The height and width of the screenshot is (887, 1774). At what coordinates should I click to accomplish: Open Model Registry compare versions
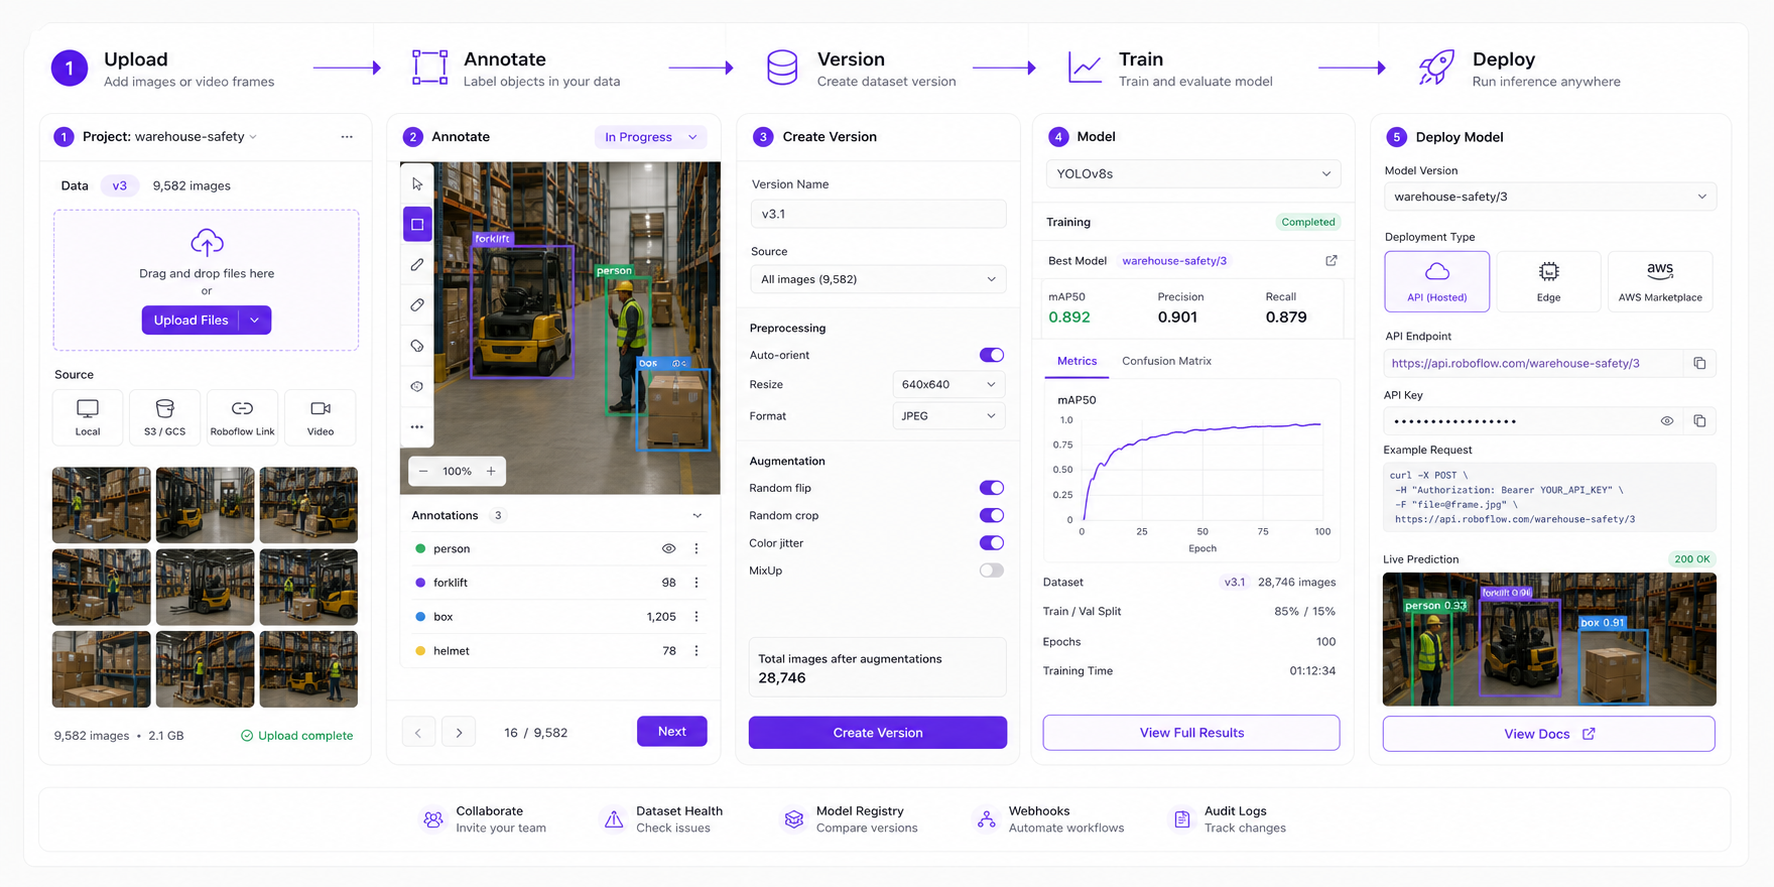[x=850, y=819]
